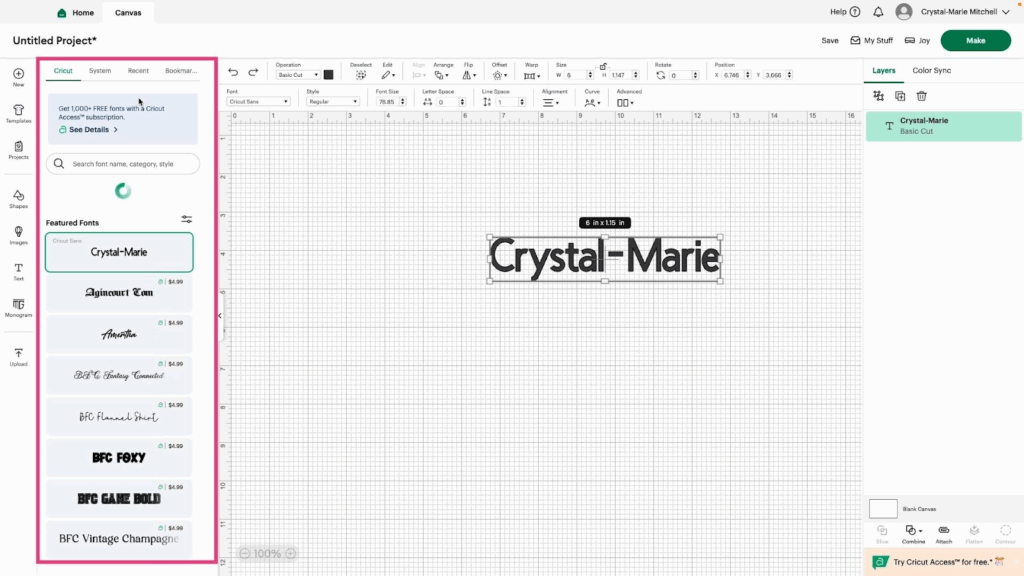Select the BFC Game Bold font
The height and width of the screenshot is (576, 1024).
119,499
